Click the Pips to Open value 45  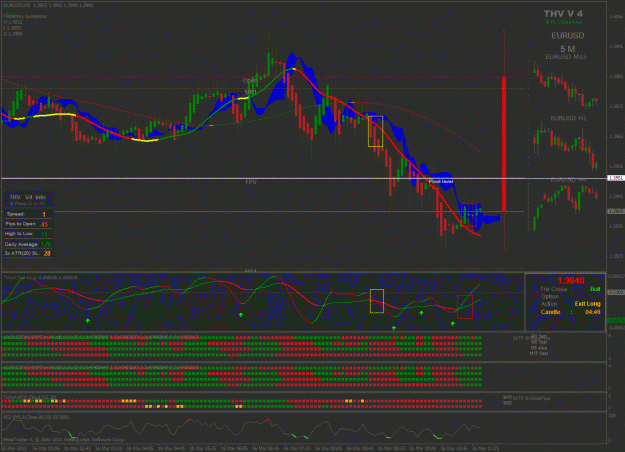[44, 224]
